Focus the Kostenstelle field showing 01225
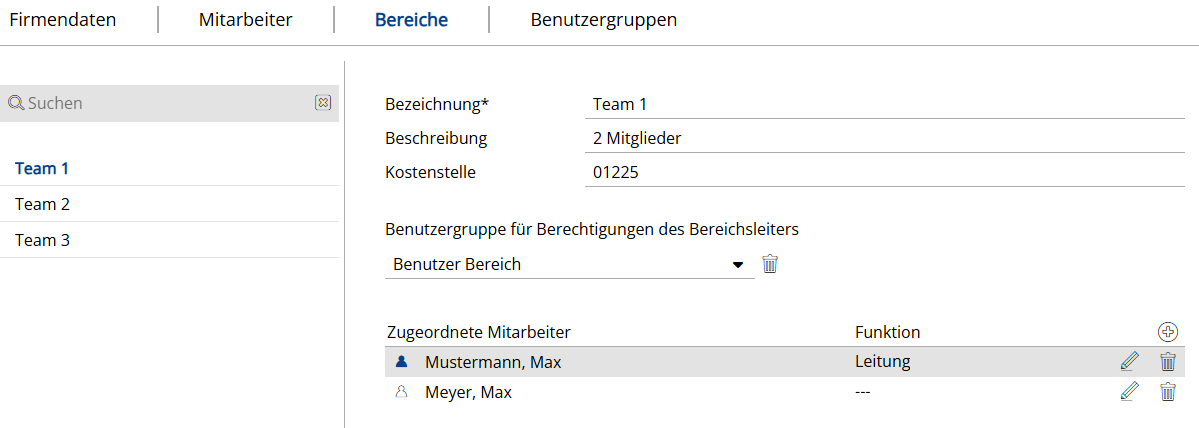Viewport: 1199px width, 428px height. [x=884, y=172]
